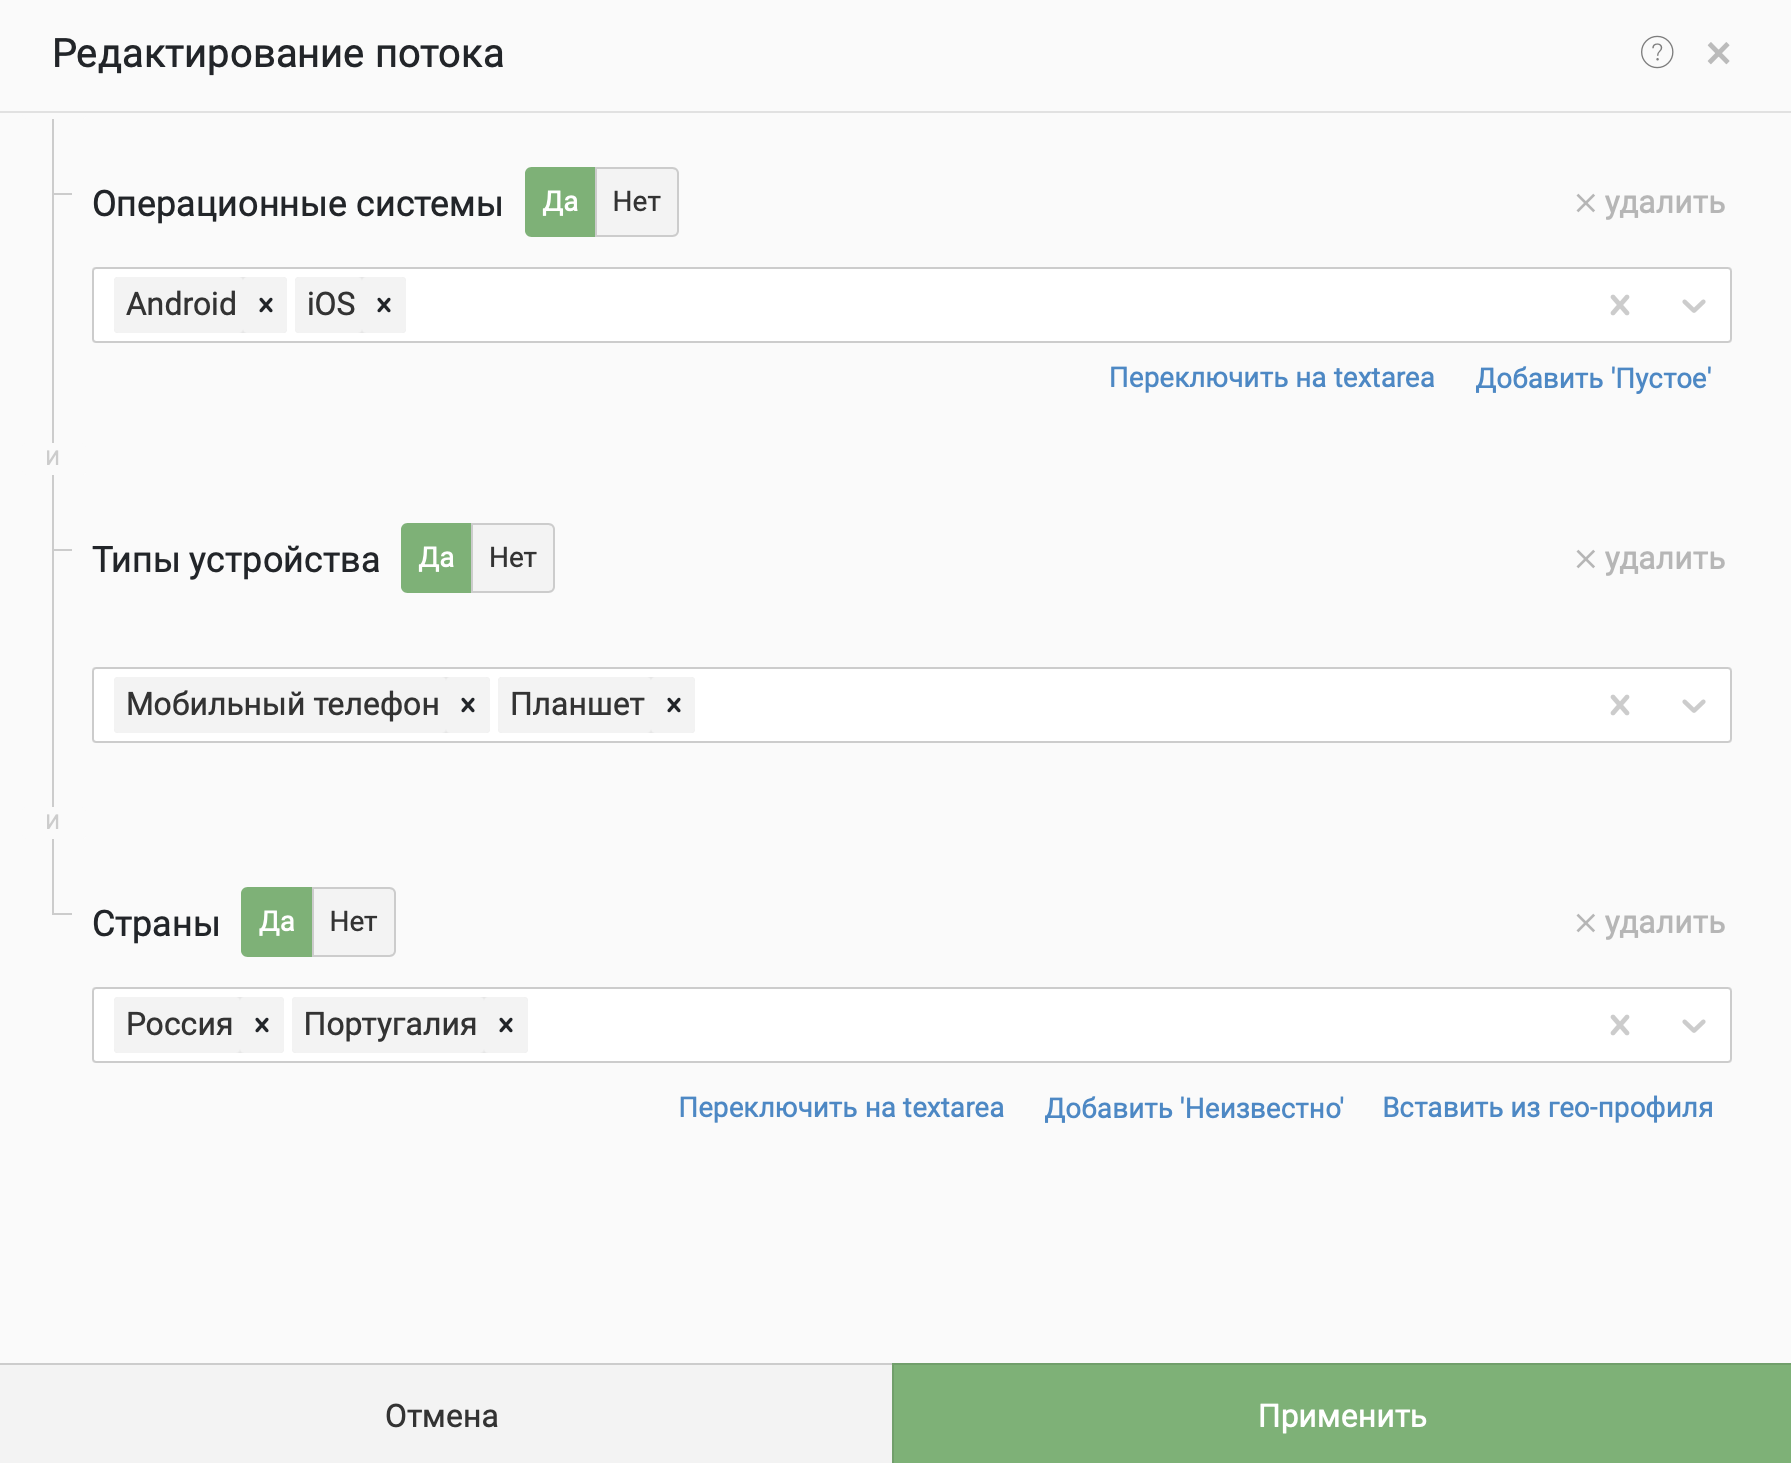Set Страны filter to Нет
The width and height of the screenshot is (1791, 1463).
[353, 922]
